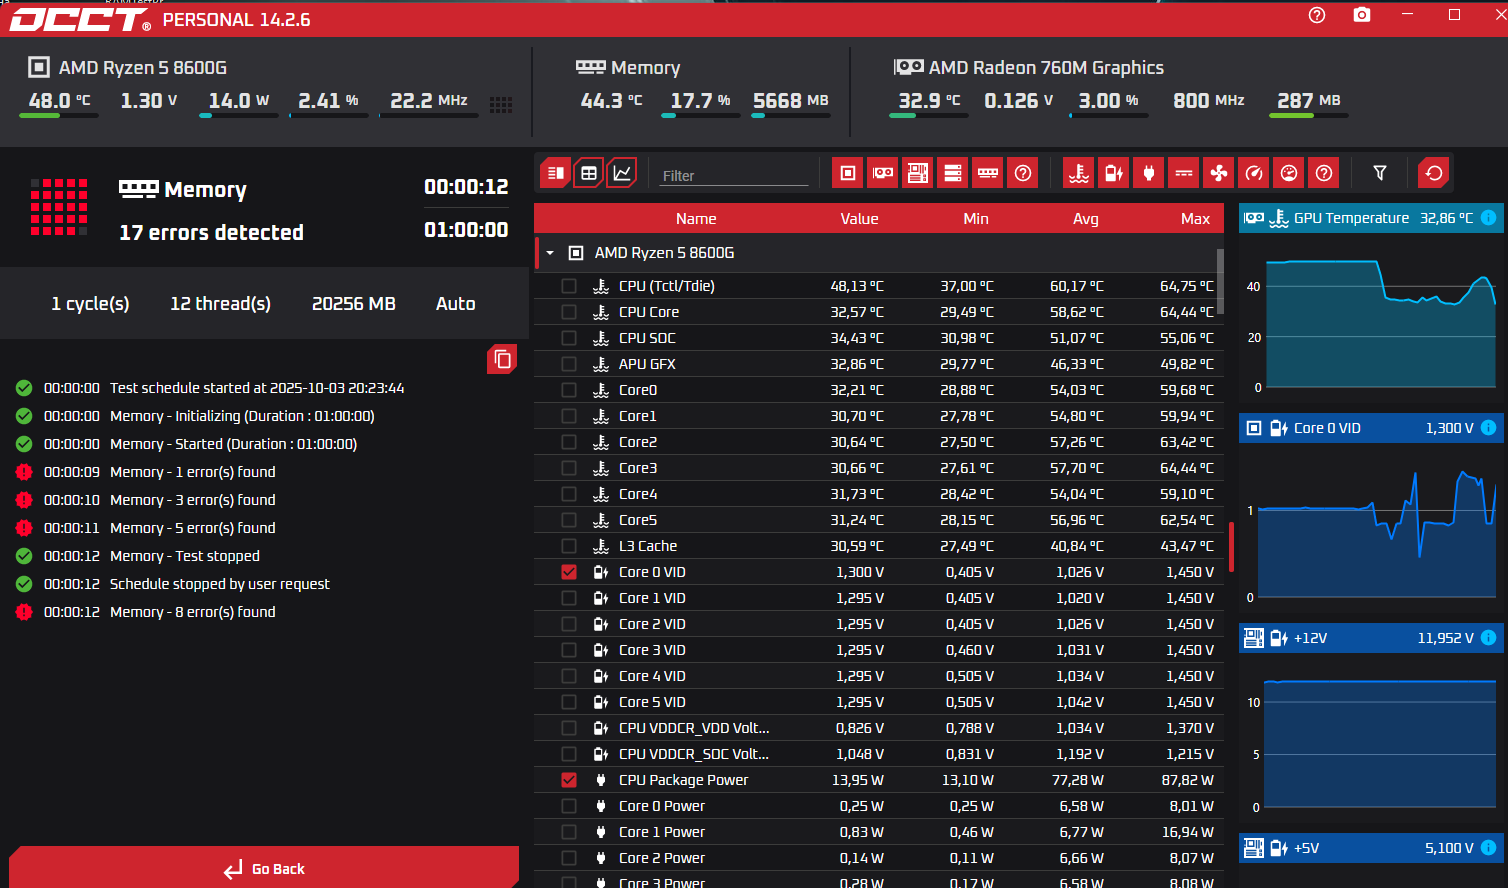Uncheck the Core 0 VID checkbox

pyautogui.click(x=569, y=572)
